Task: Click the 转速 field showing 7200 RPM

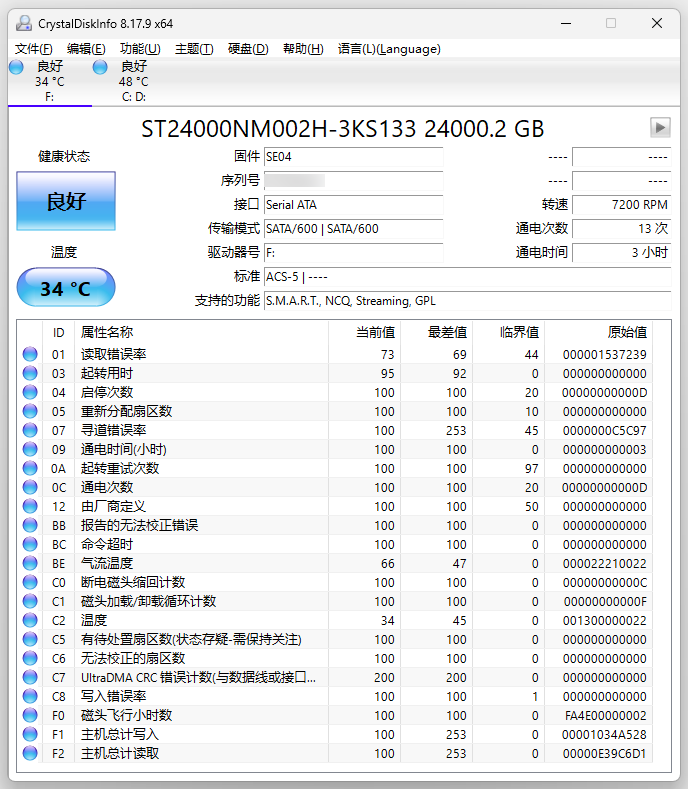Action: point(622,205)
